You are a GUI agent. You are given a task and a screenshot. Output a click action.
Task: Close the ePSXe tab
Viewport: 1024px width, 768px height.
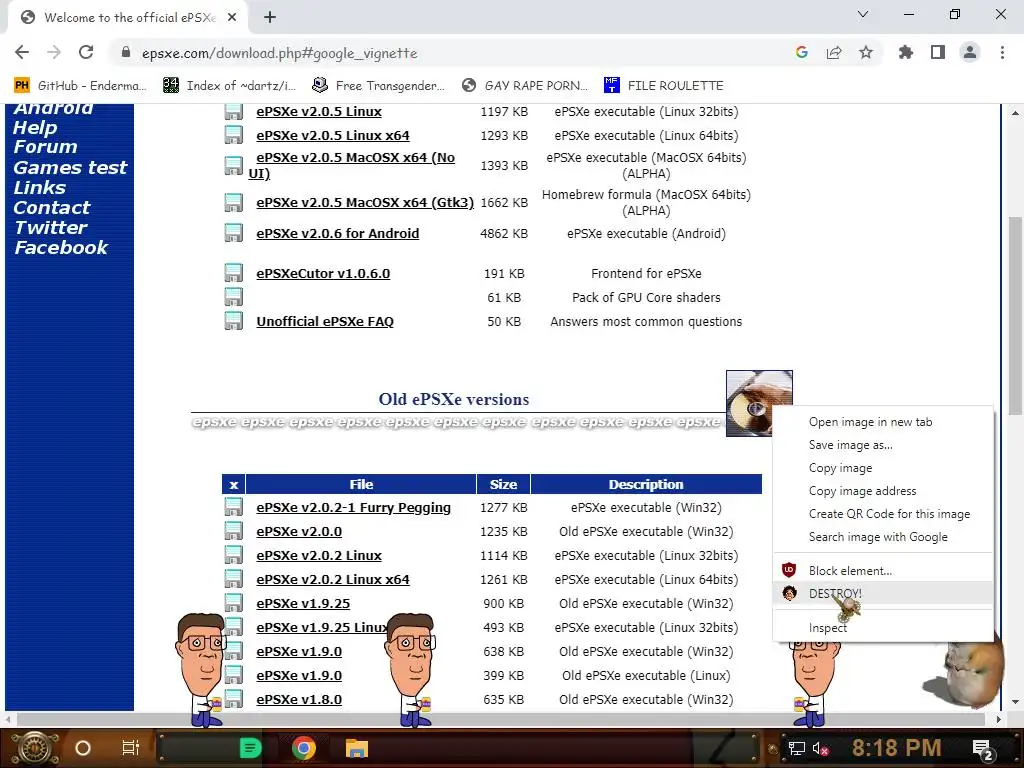(232, 17)
